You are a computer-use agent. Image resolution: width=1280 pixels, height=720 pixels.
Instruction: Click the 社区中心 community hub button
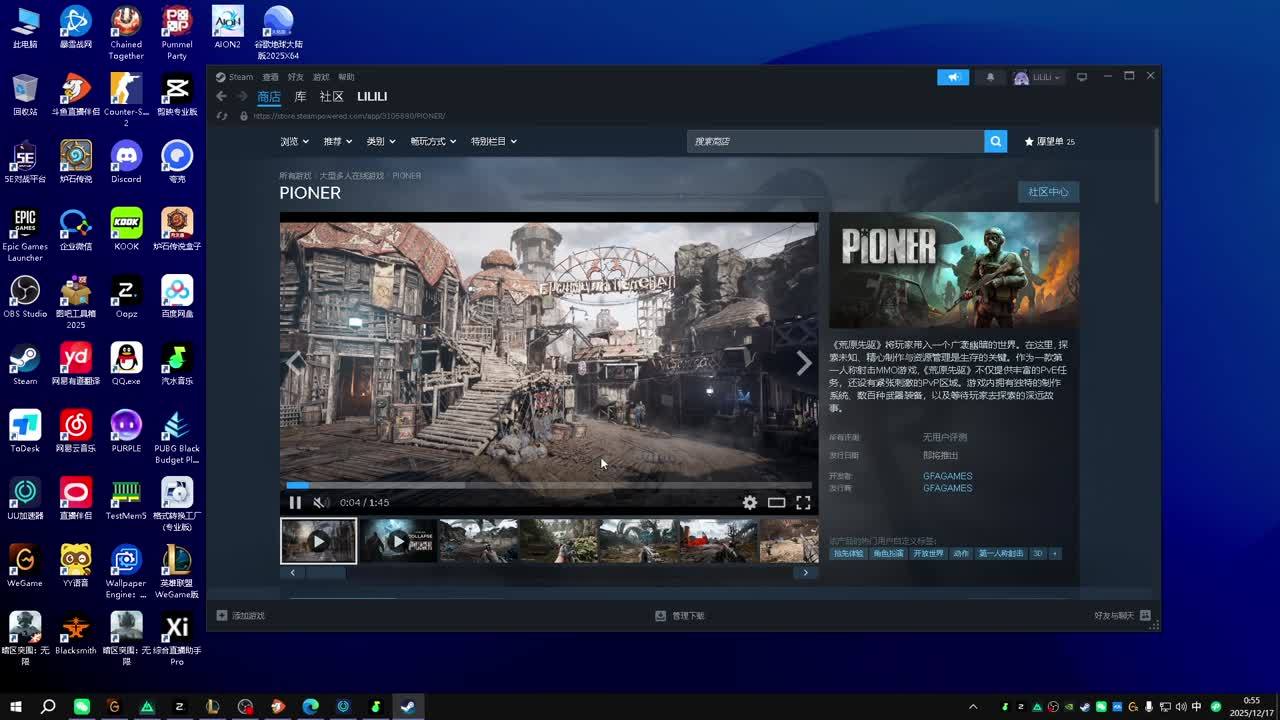click(x=1047, y=192)
